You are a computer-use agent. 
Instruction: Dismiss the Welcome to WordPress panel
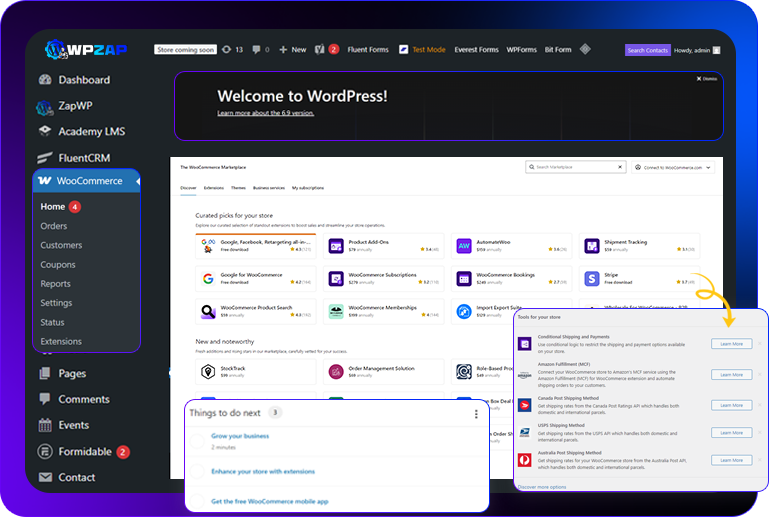(x=707, y=78)
